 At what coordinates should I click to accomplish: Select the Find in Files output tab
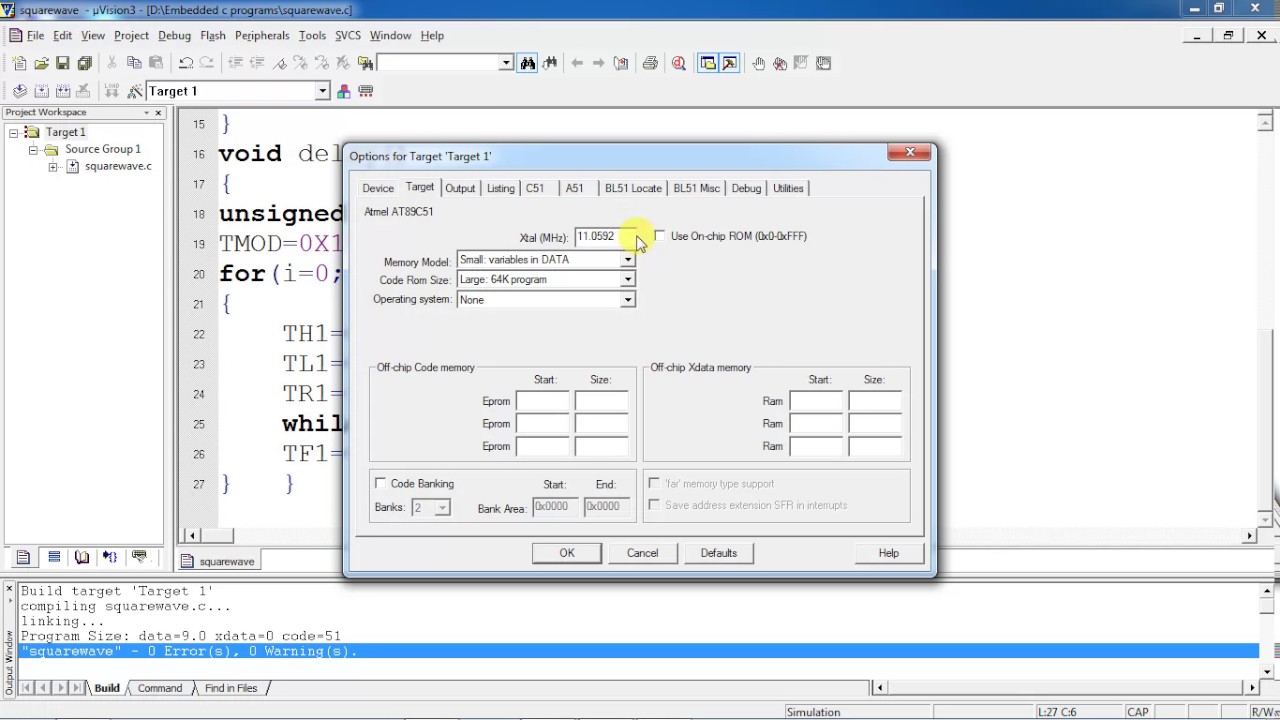231,688
